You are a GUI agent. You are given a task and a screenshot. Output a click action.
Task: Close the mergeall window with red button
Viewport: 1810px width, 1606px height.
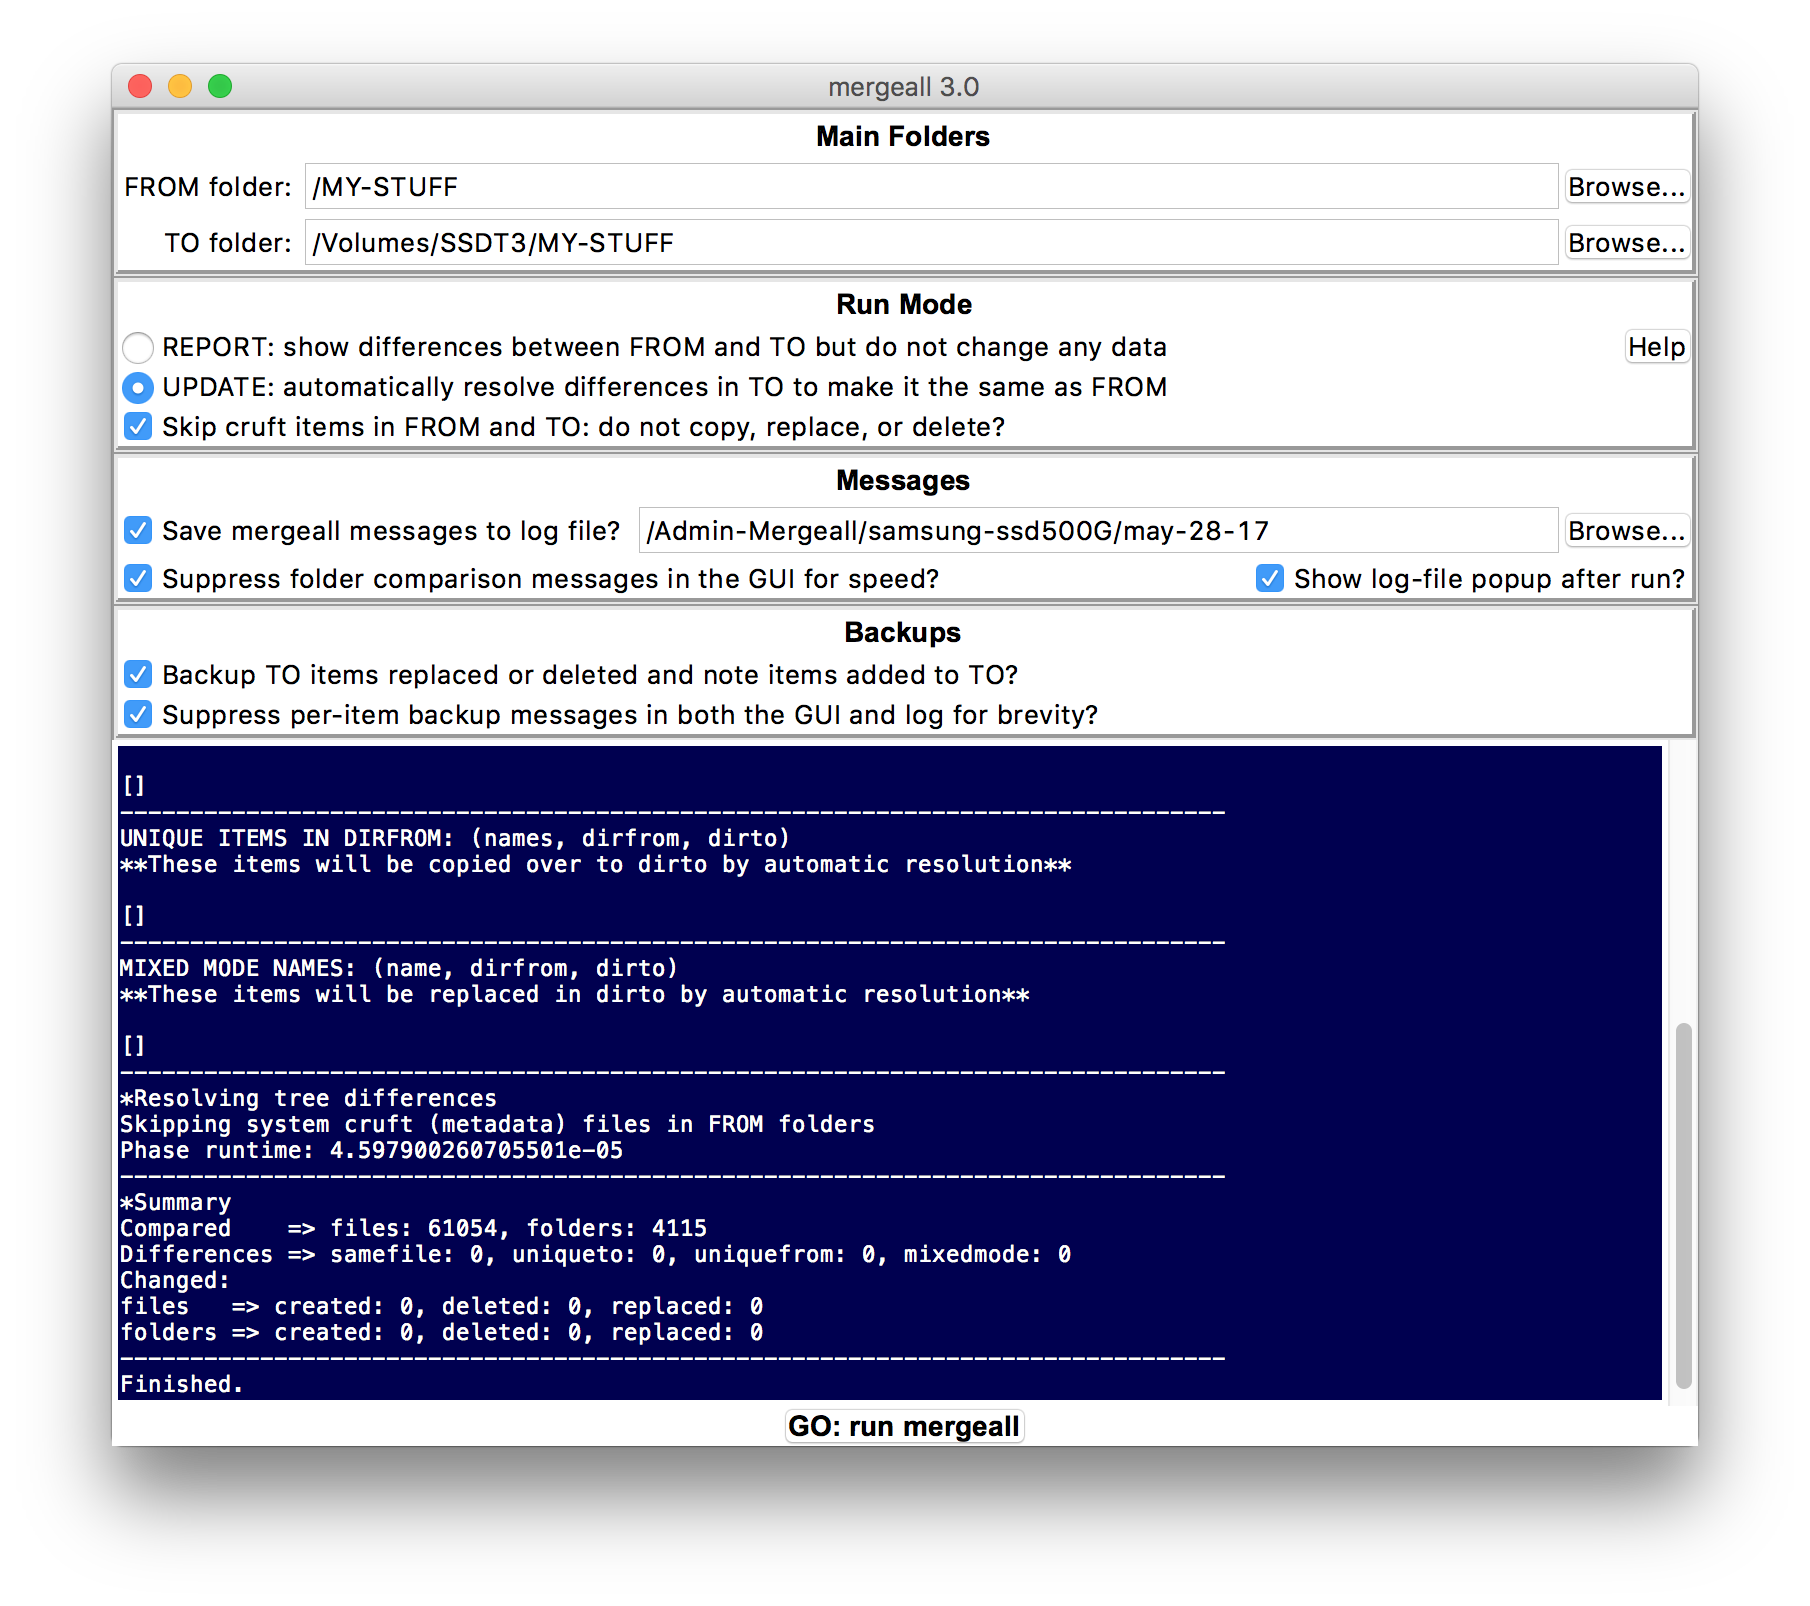(x=140, y=87)
